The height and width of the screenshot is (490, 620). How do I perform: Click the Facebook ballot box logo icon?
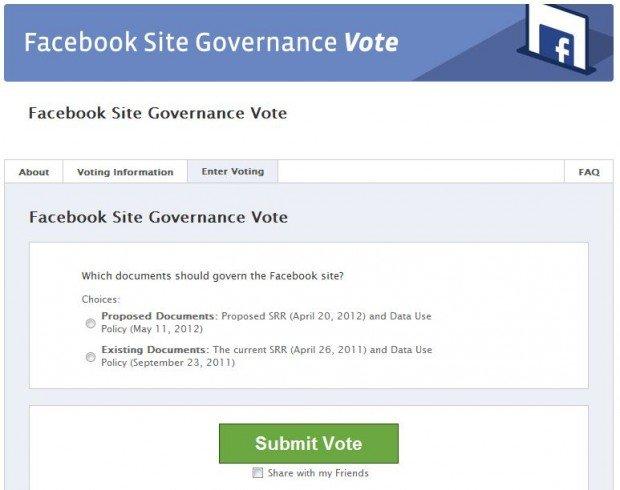[557, 39]
